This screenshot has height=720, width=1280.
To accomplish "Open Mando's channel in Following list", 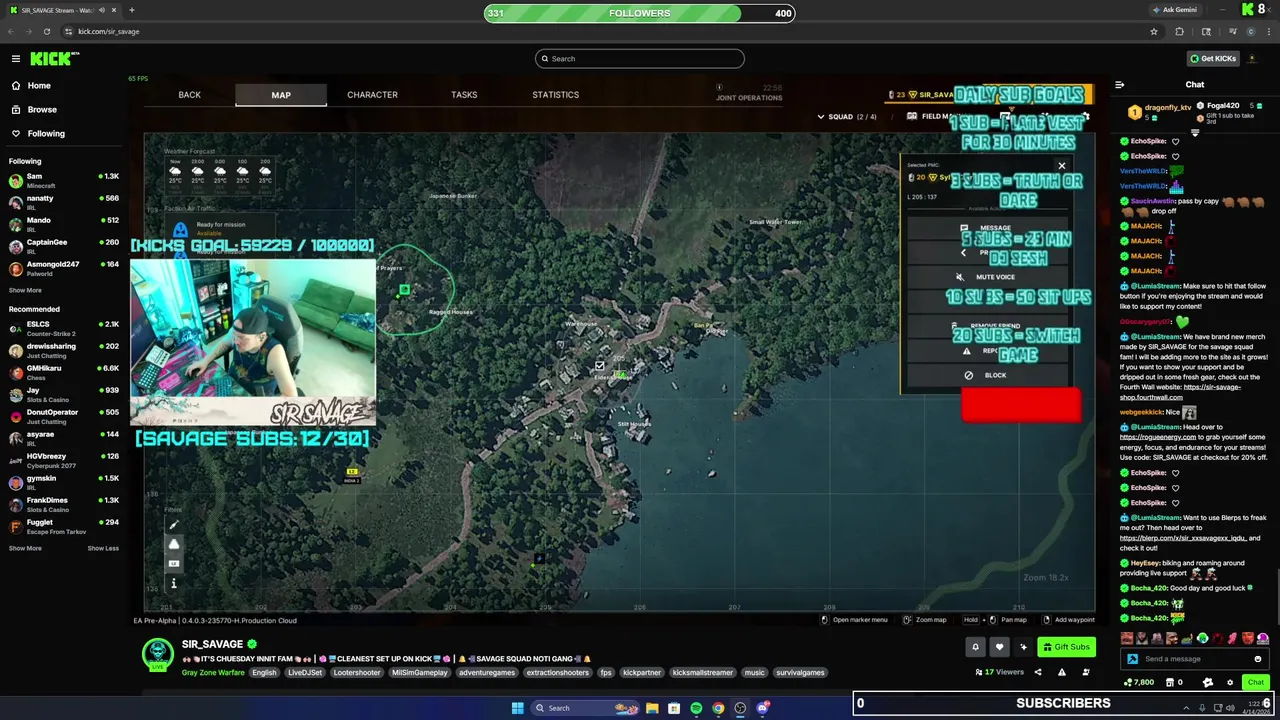I will 63,225.
